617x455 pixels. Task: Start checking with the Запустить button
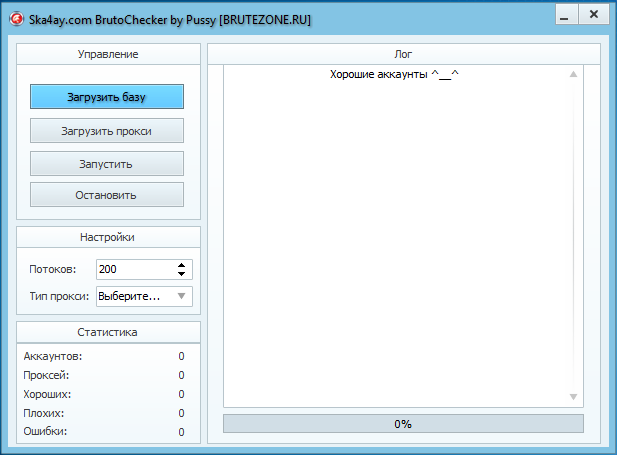pos(107,164)
